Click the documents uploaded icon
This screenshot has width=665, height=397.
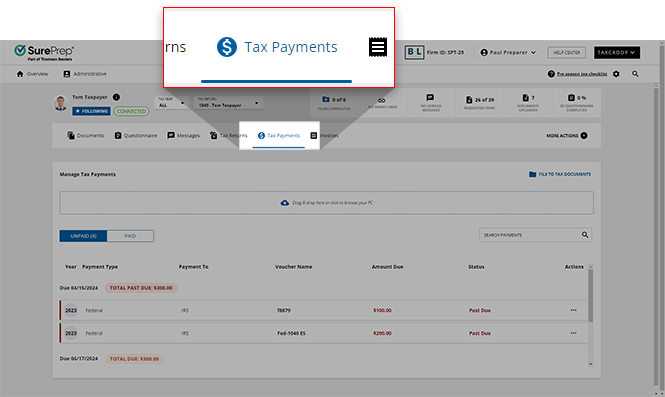point(525,98)
